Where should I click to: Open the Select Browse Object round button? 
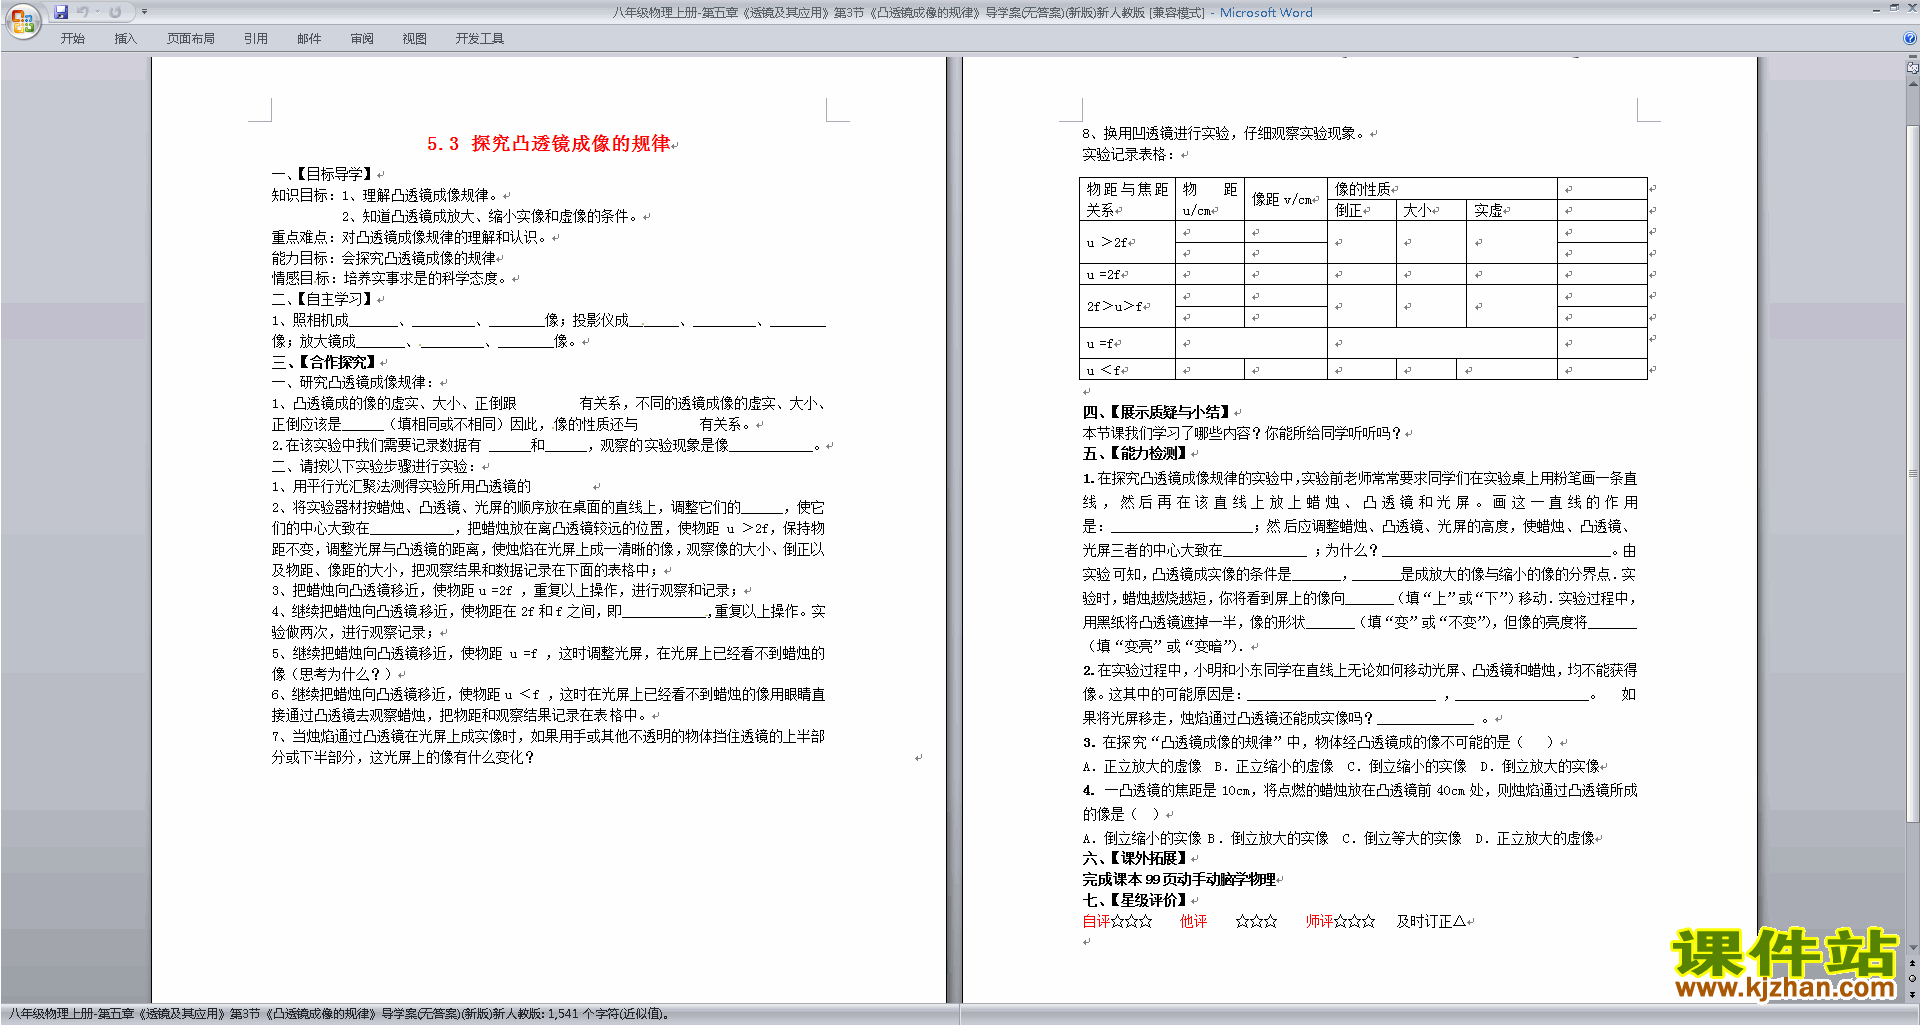[x=1913, y=979]
